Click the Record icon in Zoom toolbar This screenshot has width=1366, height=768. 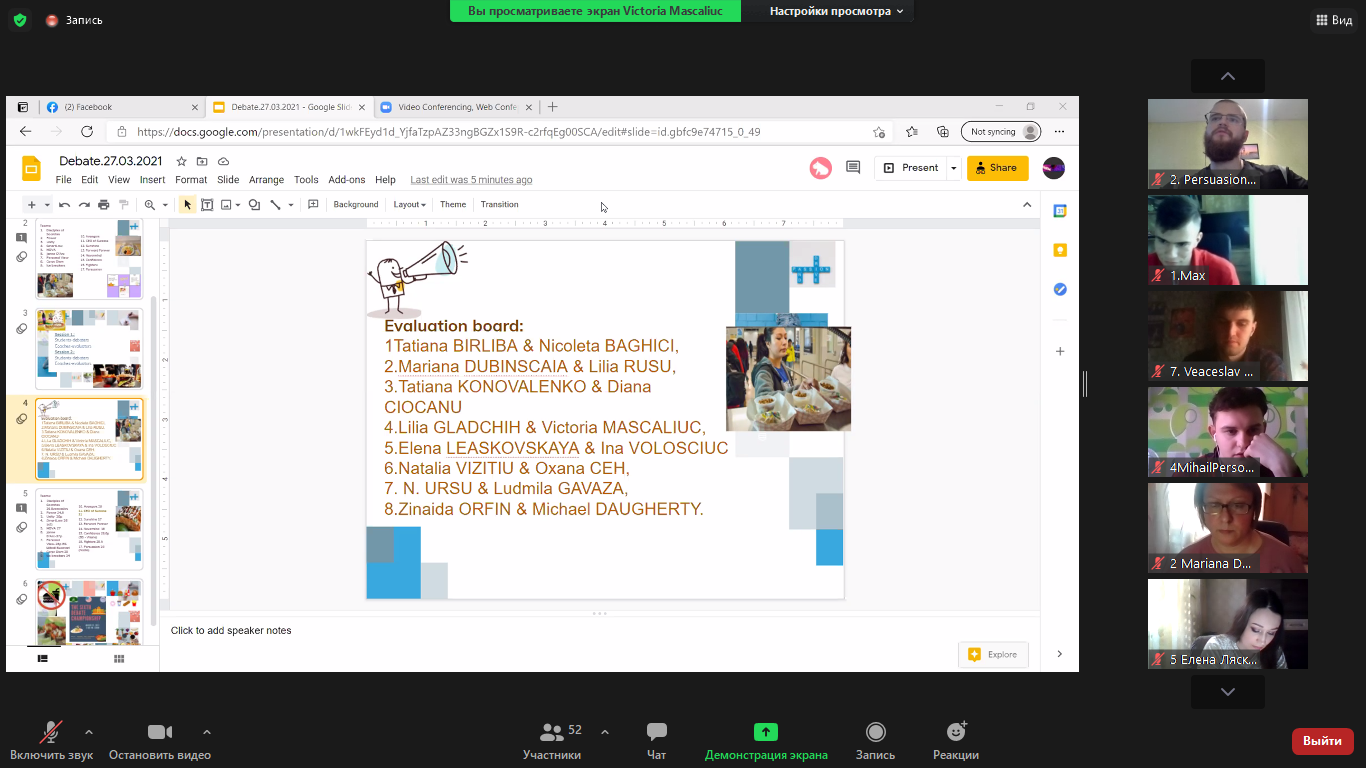(875, 732)
